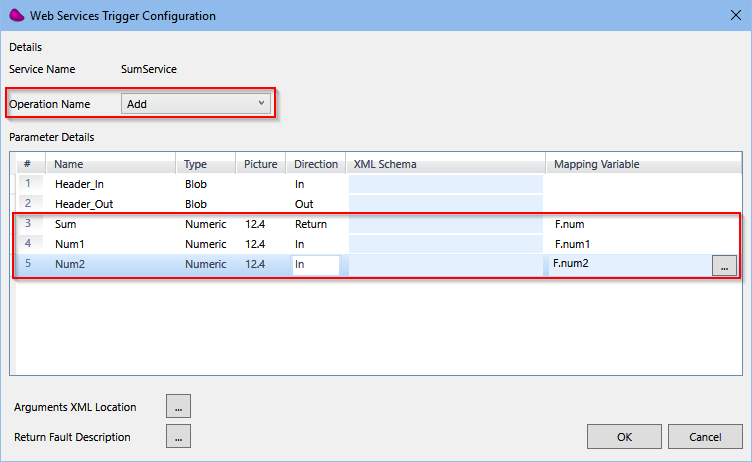Click the Direction column header

point(316,164)
